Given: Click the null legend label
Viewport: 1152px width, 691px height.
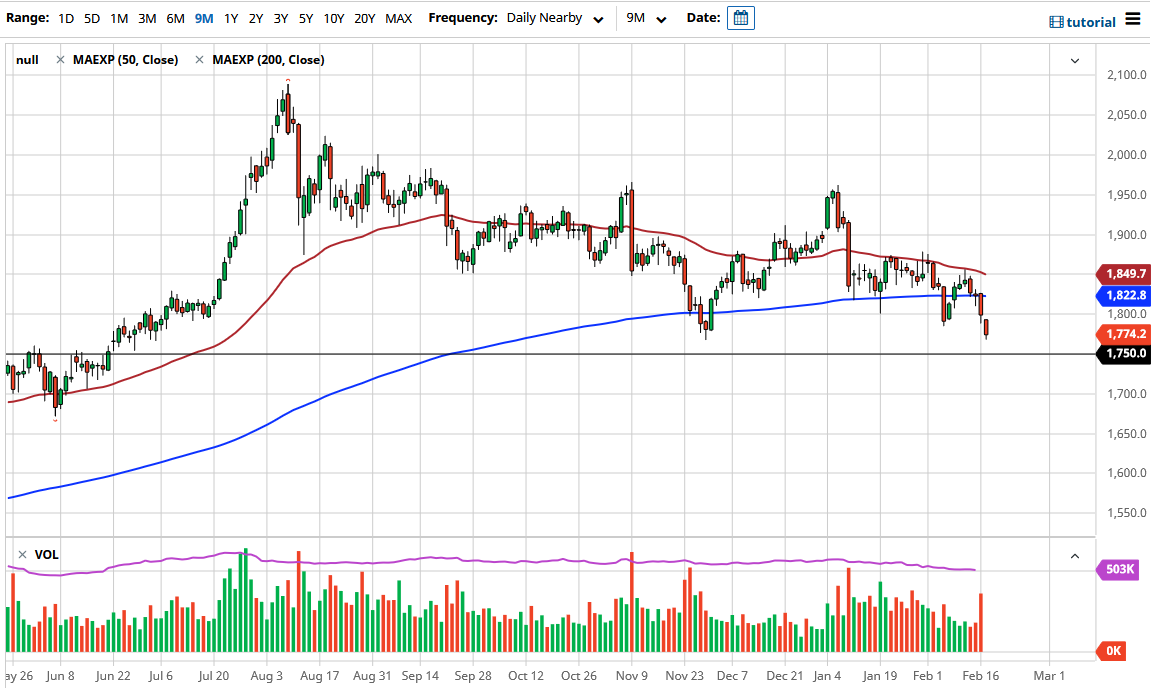Looking at the screenshot, I should tap(27, 59).
